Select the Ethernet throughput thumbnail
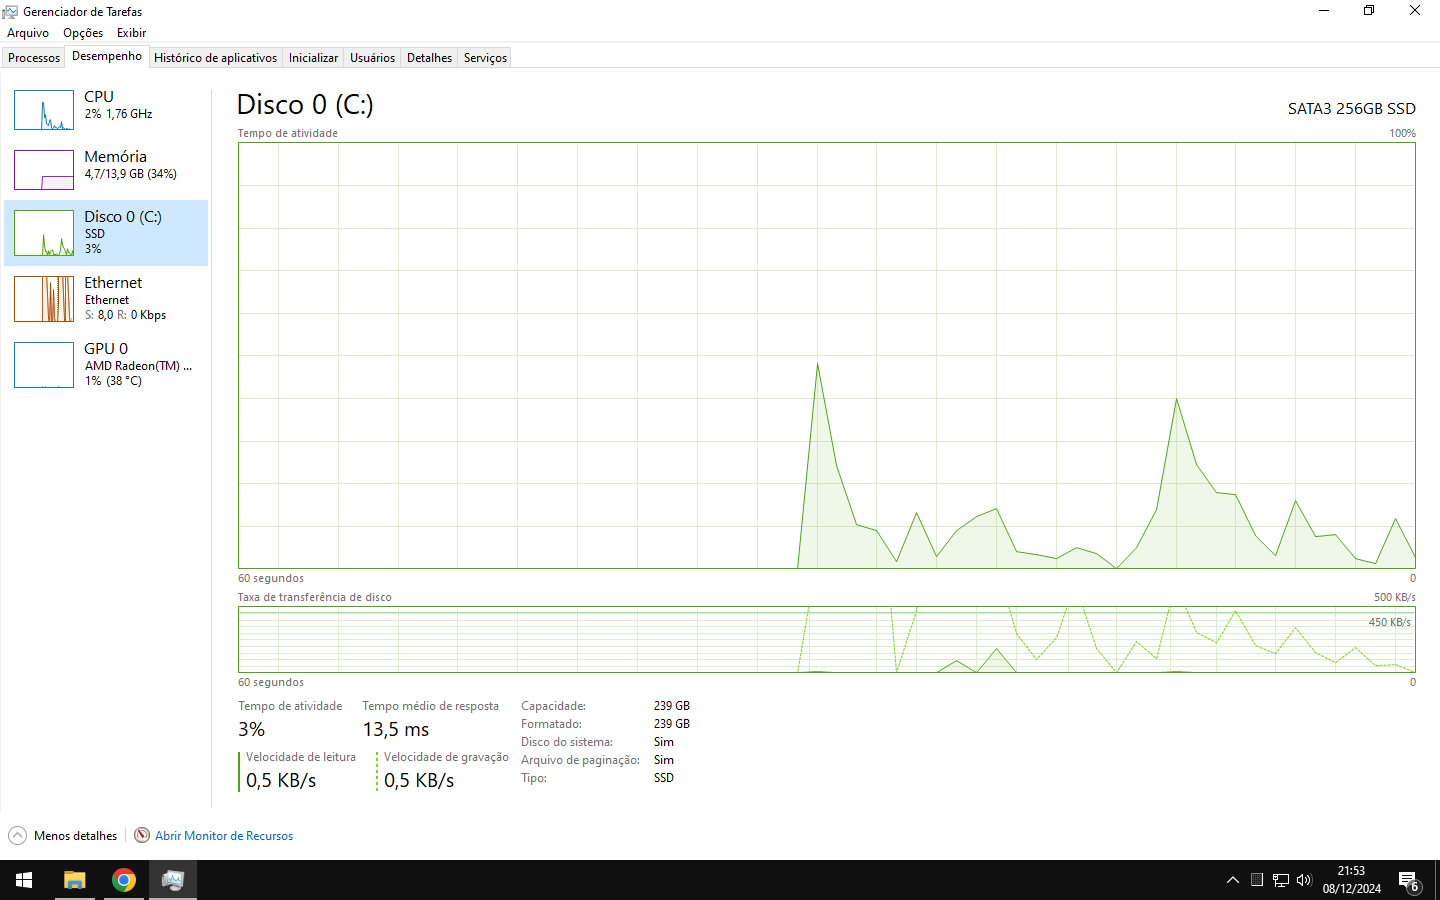 [44, 299]
